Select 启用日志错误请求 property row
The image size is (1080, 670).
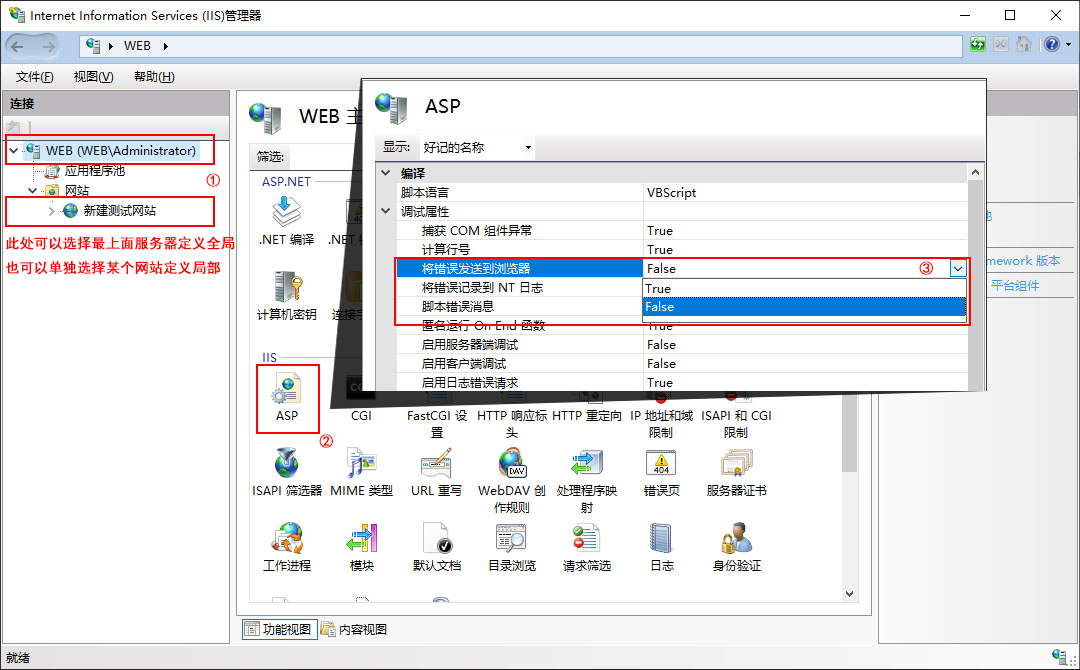pos(682,382)
